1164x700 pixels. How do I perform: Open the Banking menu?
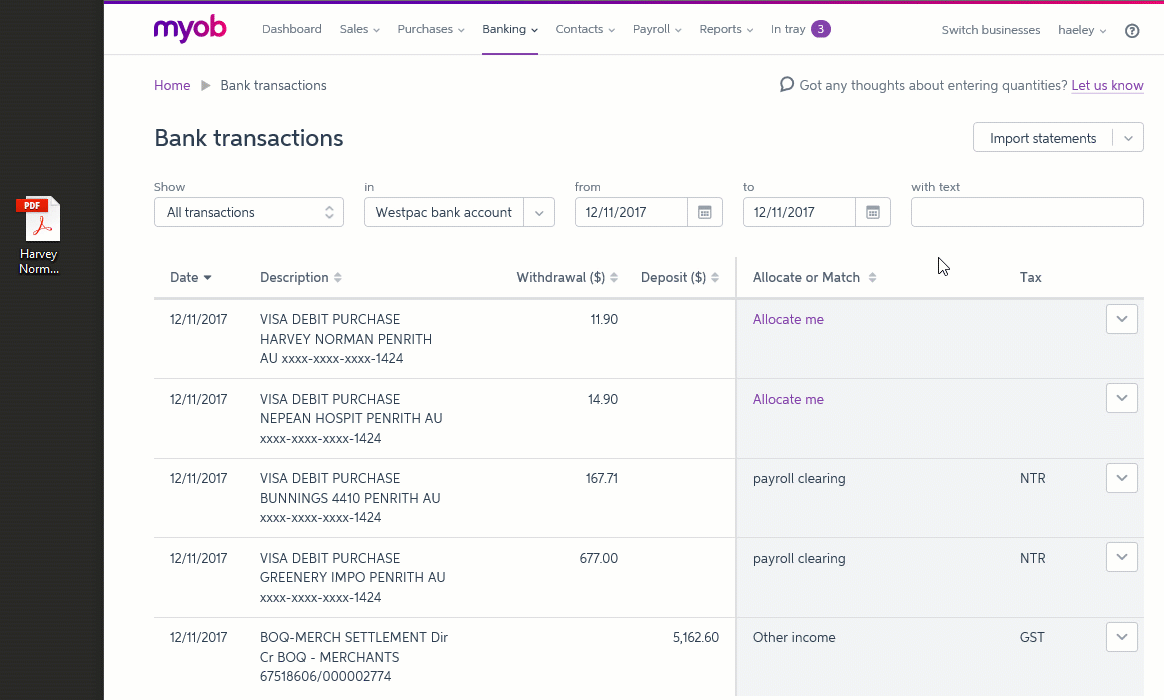(x=509, y=30)
